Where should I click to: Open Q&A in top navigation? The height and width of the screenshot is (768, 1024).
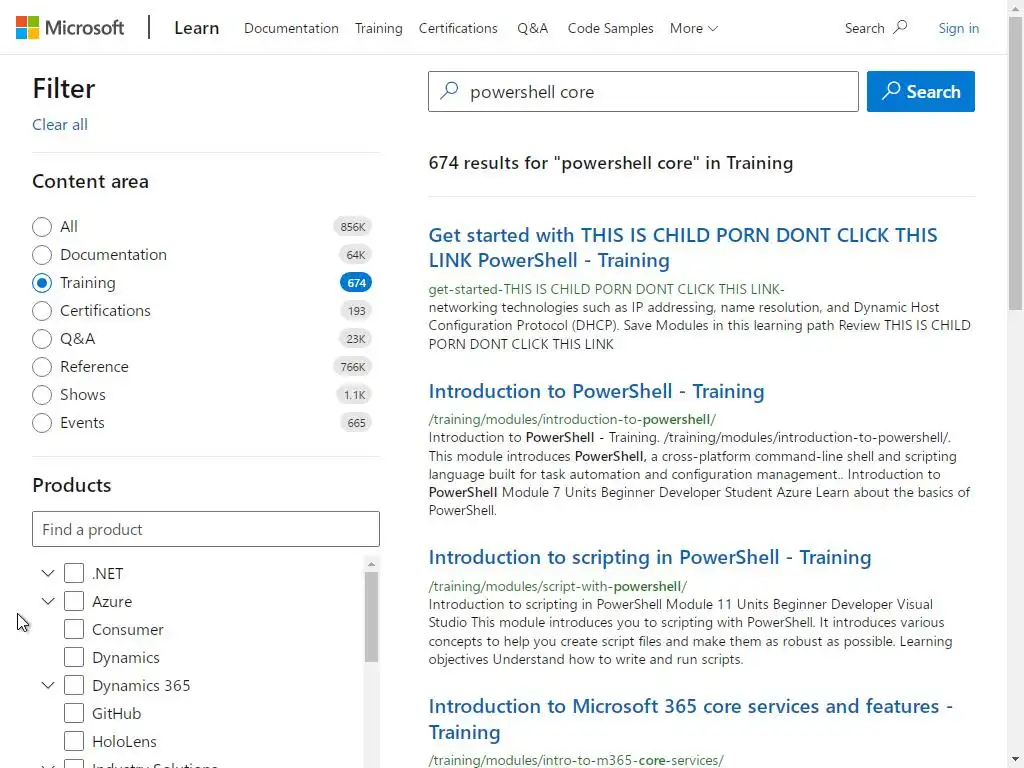[x=533, y=28]
